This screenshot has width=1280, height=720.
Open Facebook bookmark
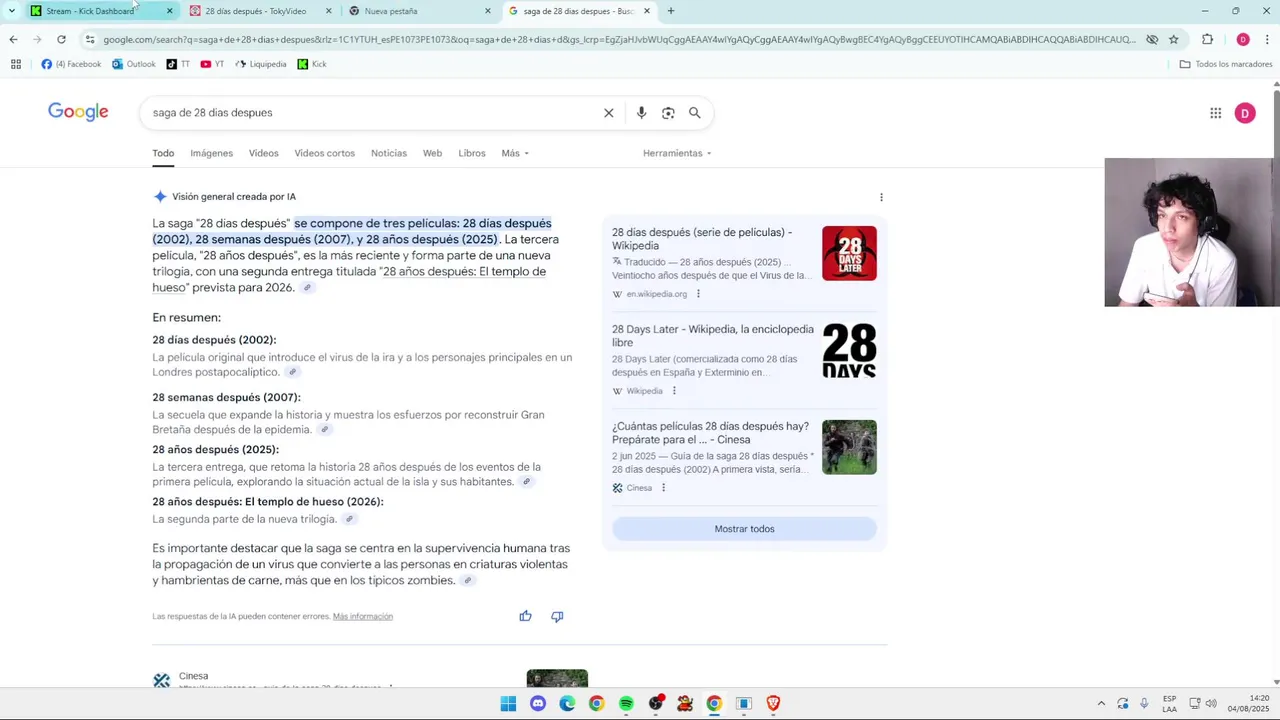(x=71, y=64)
